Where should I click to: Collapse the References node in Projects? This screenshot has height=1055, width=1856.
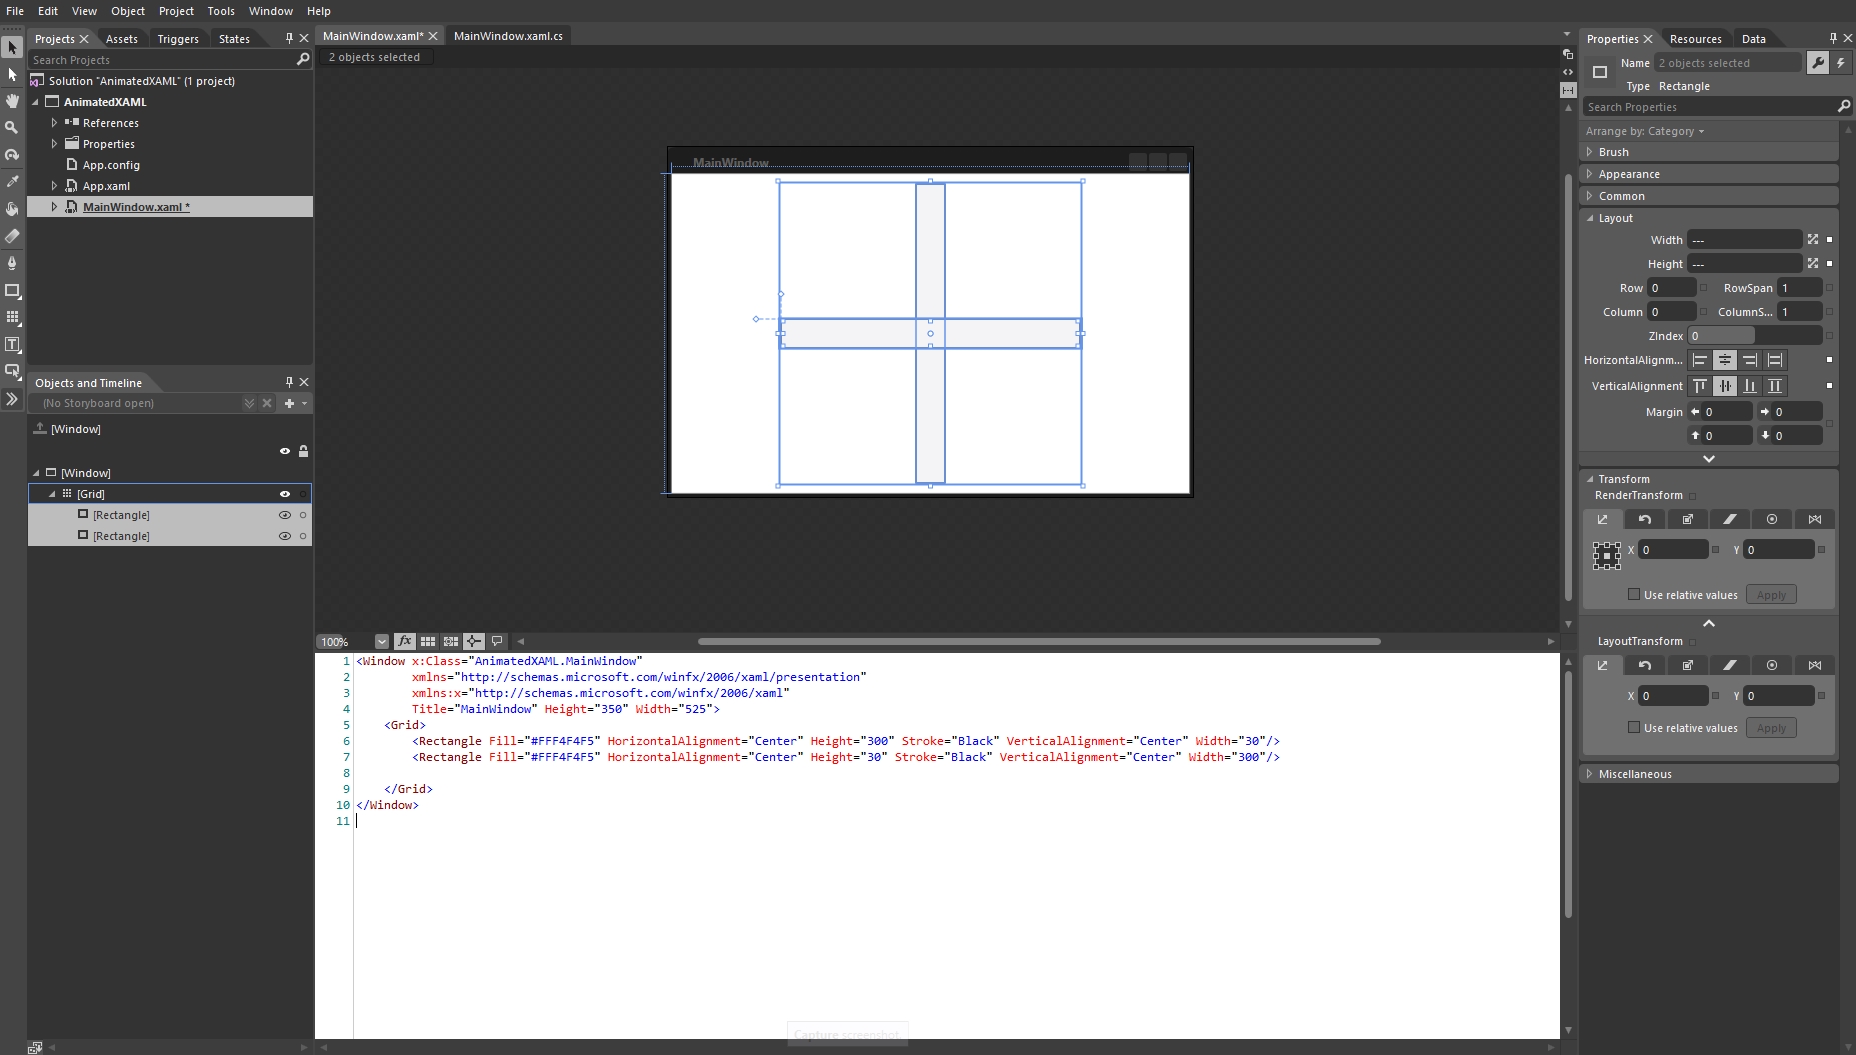(56, 122)
